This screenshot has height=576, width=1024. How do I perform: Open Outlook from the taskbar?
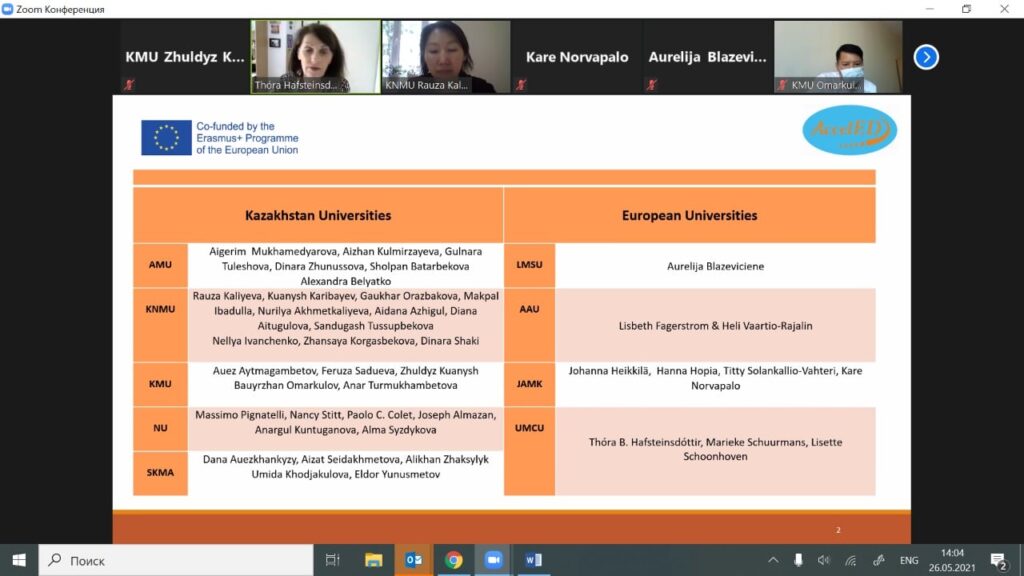(x=413, y=560)
